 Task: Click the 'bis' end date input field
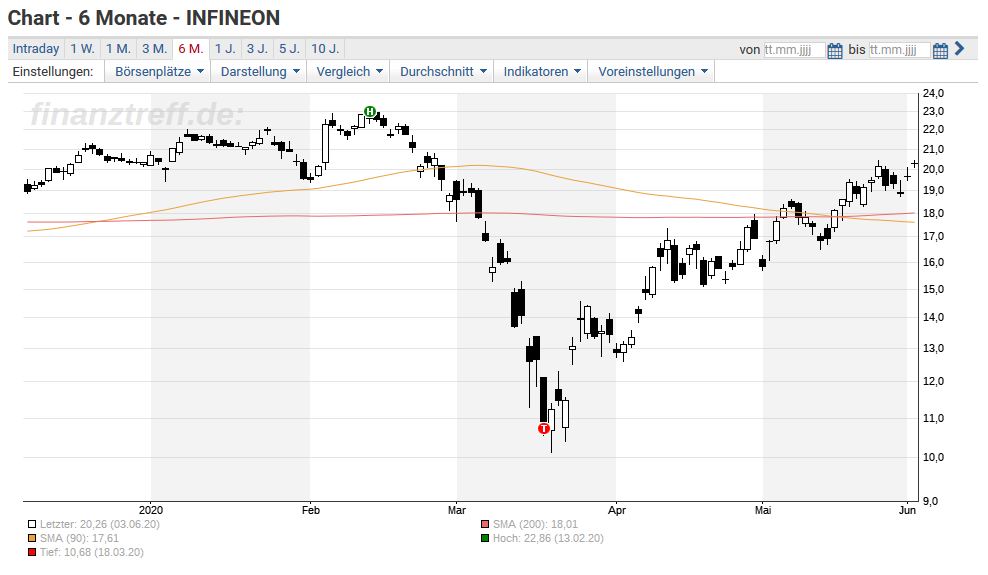coord(899,50)
